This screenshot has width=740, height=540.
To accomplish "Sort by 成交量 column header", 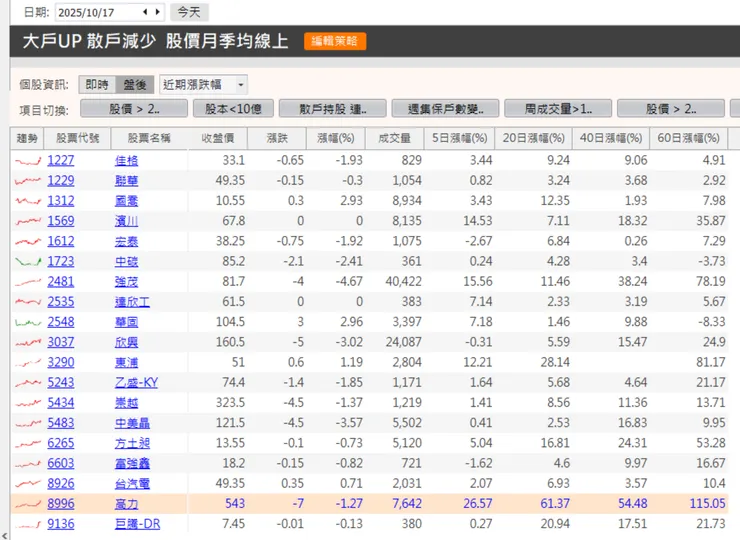I will (395, 138).
